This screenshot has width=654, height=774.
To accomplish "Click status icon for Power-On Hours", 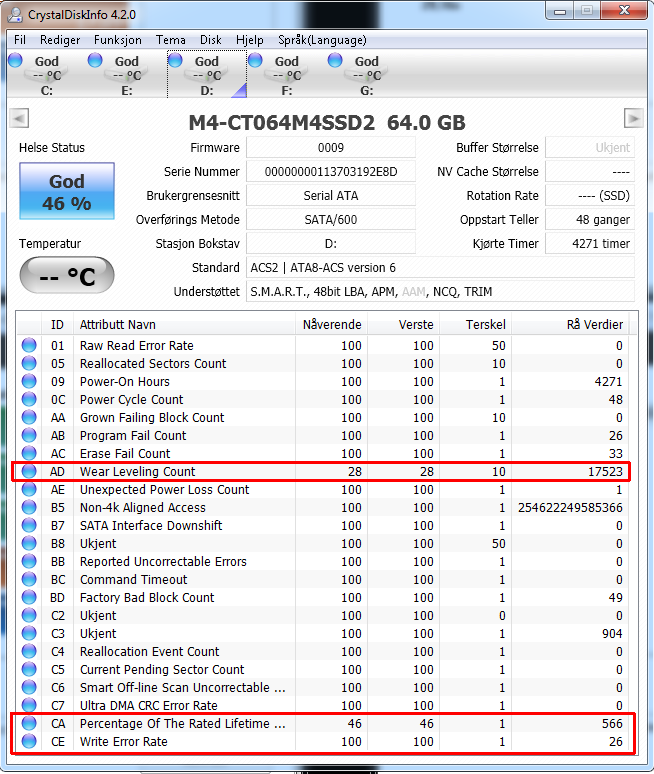I will tap(29, 381).
